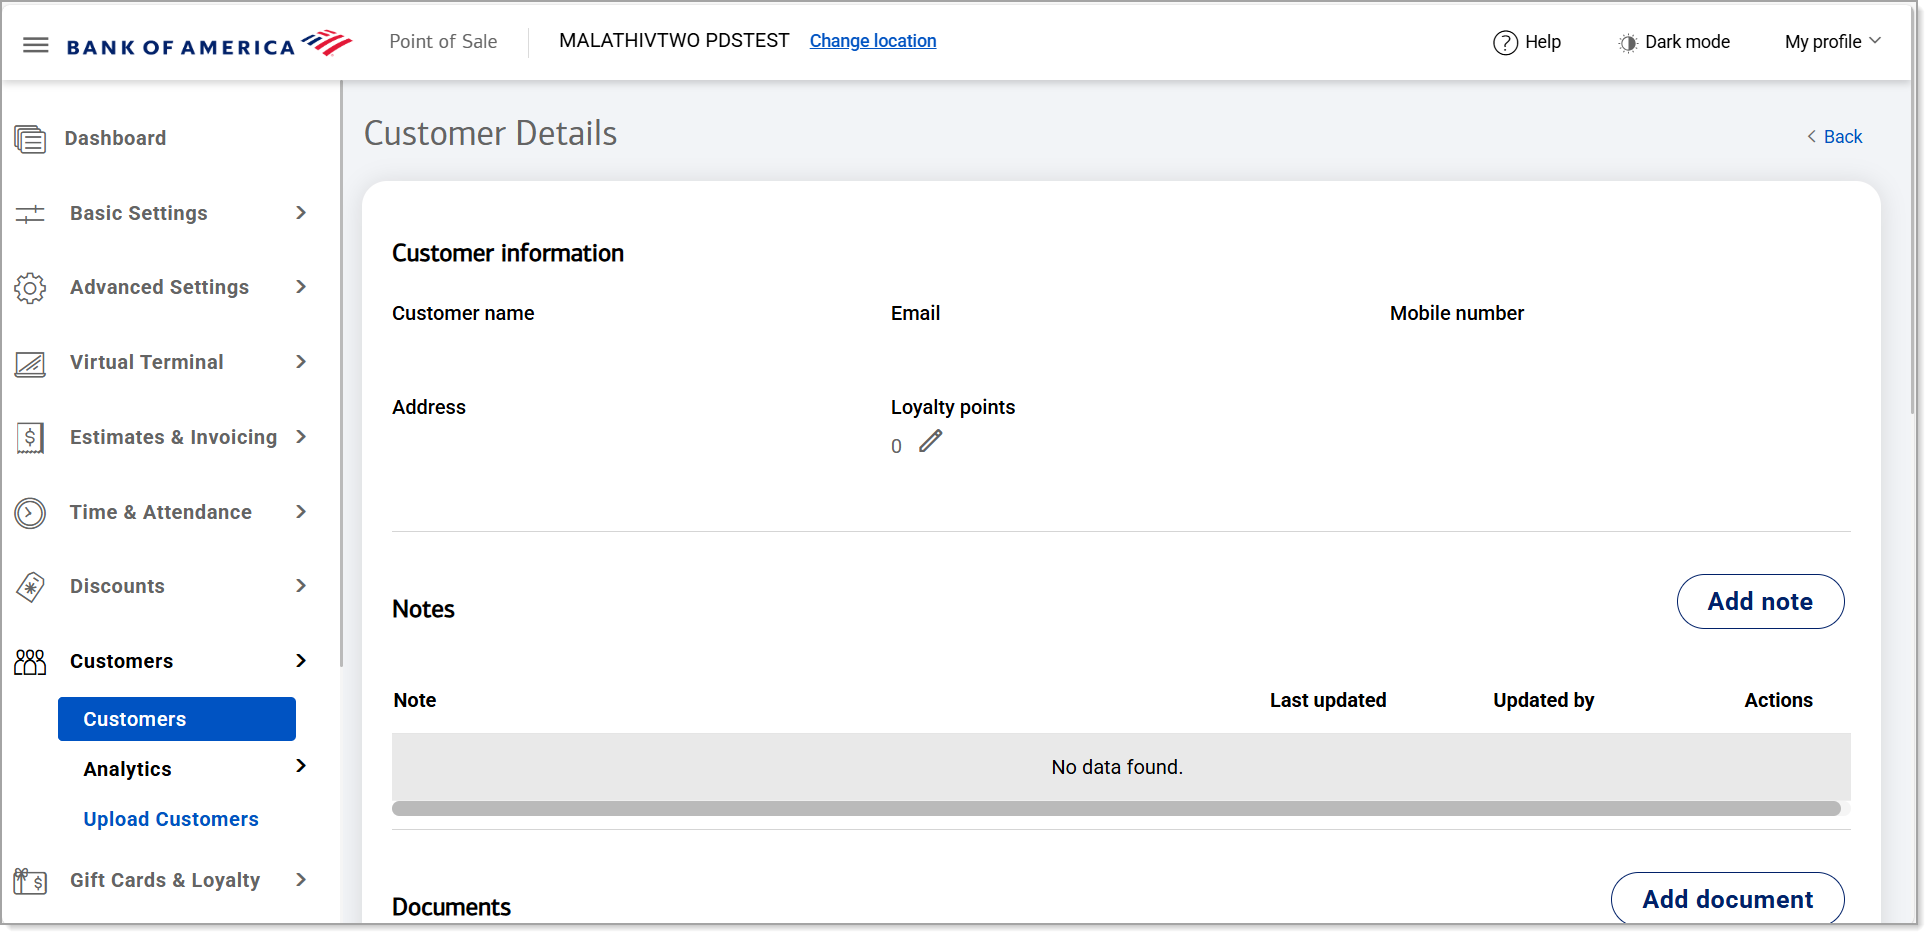Select Virtual Terminal menu item
The height and width of the screenshot is (937, 1930).
[x=147, y=362]
